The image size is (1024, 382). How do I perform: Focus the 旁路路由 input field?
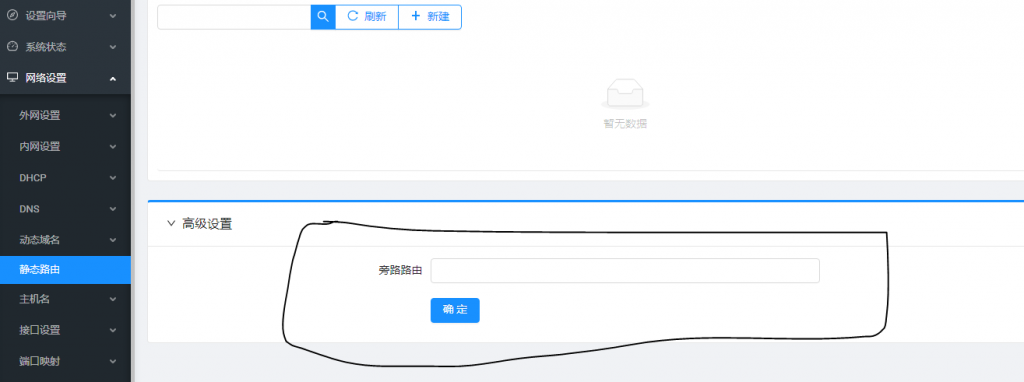(625, 270)
